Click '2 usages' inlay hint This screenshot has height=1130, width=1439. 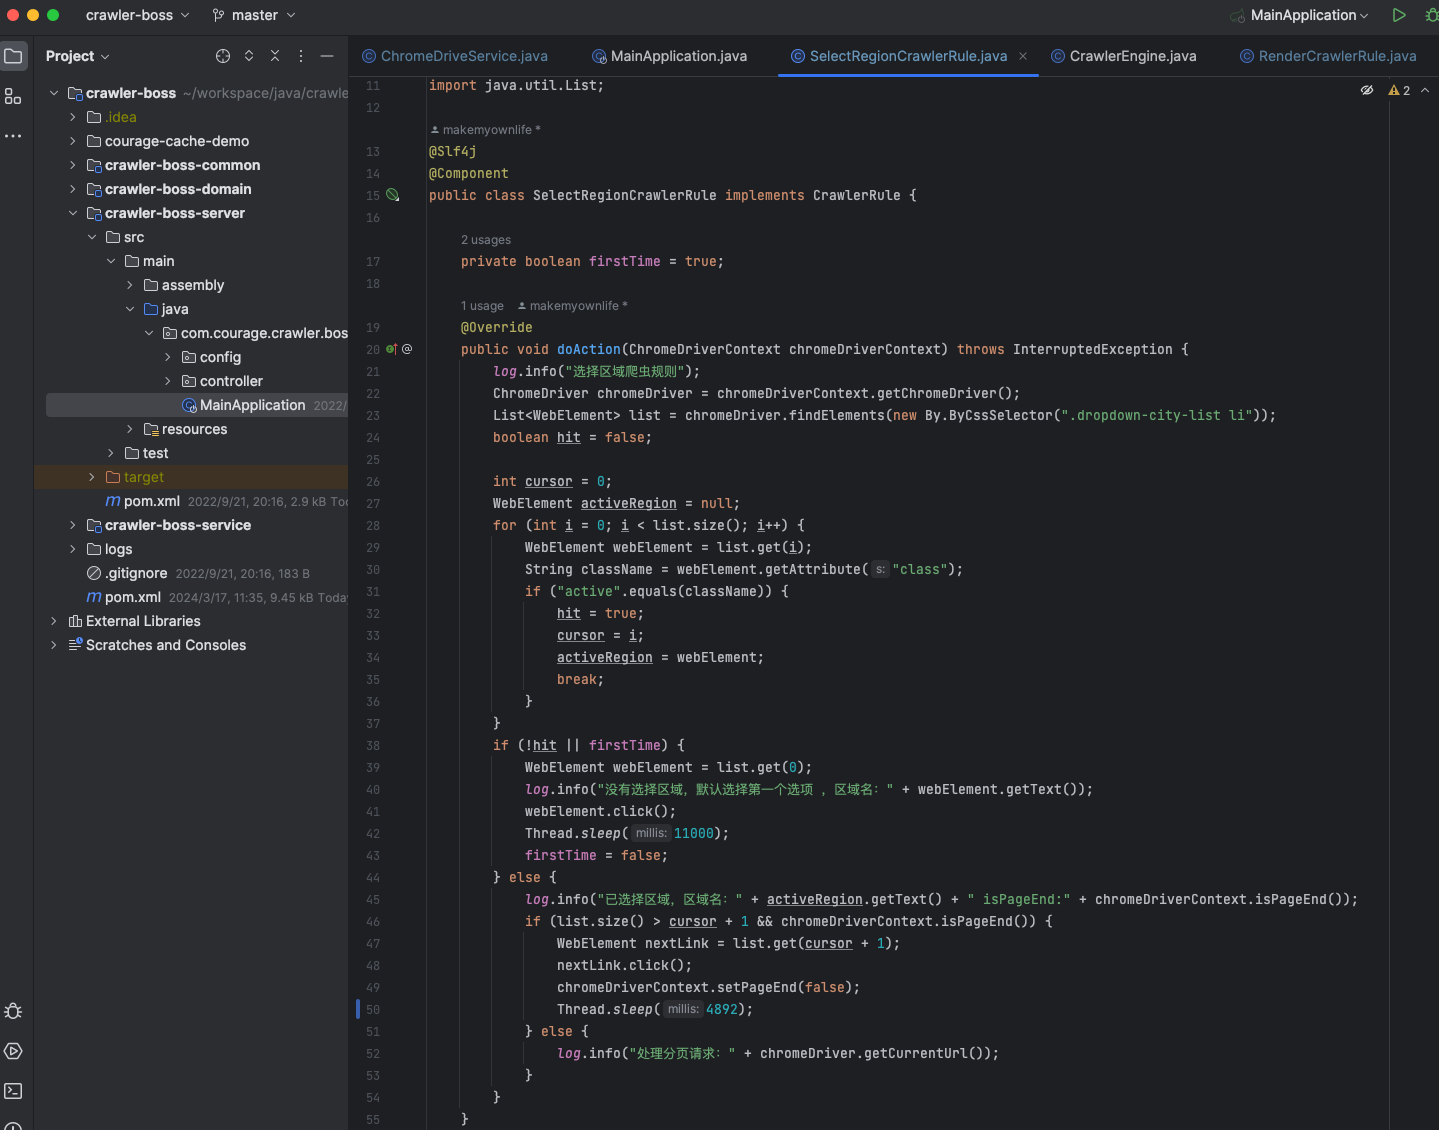tap(486, 240)
